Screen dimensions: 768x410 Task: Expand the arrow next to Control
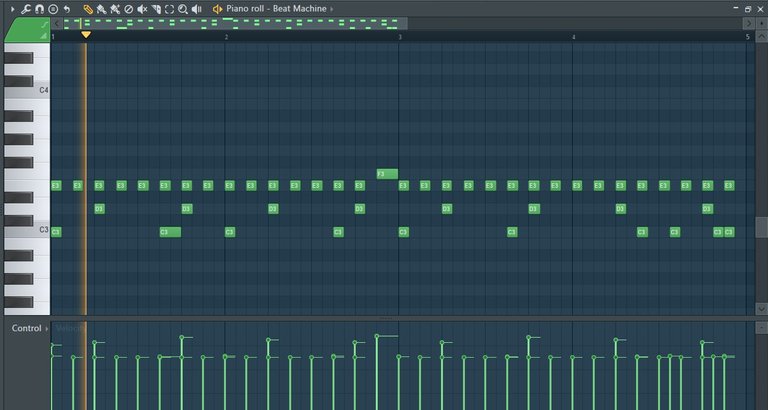pos(47,328)
